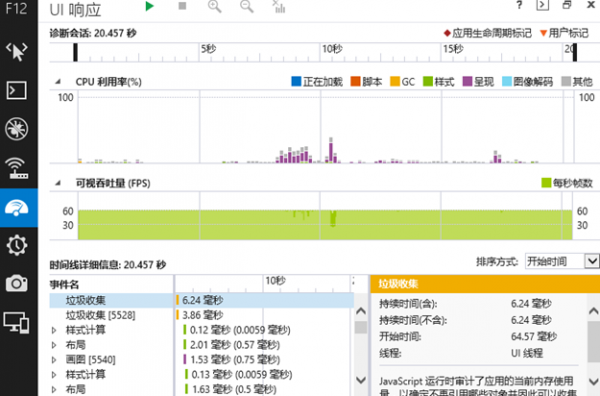Click the 其他 gray legend swatch

pos(566,81)
